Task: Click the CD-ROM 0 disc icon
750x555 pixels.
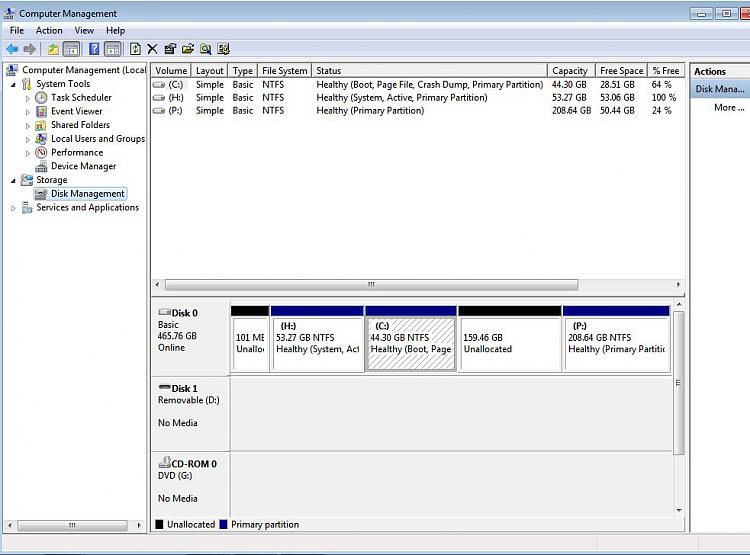Action: [x=165, y=462]
